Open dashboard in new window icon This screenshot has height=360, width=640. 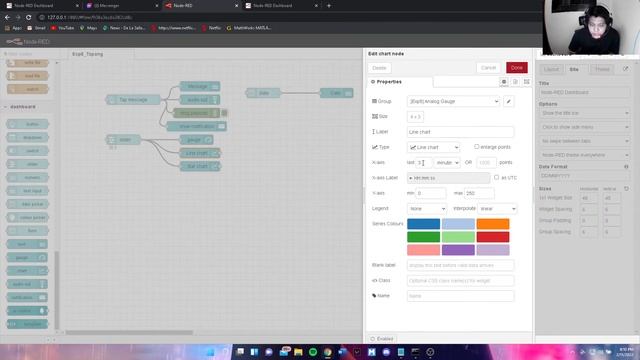(625, 69)
